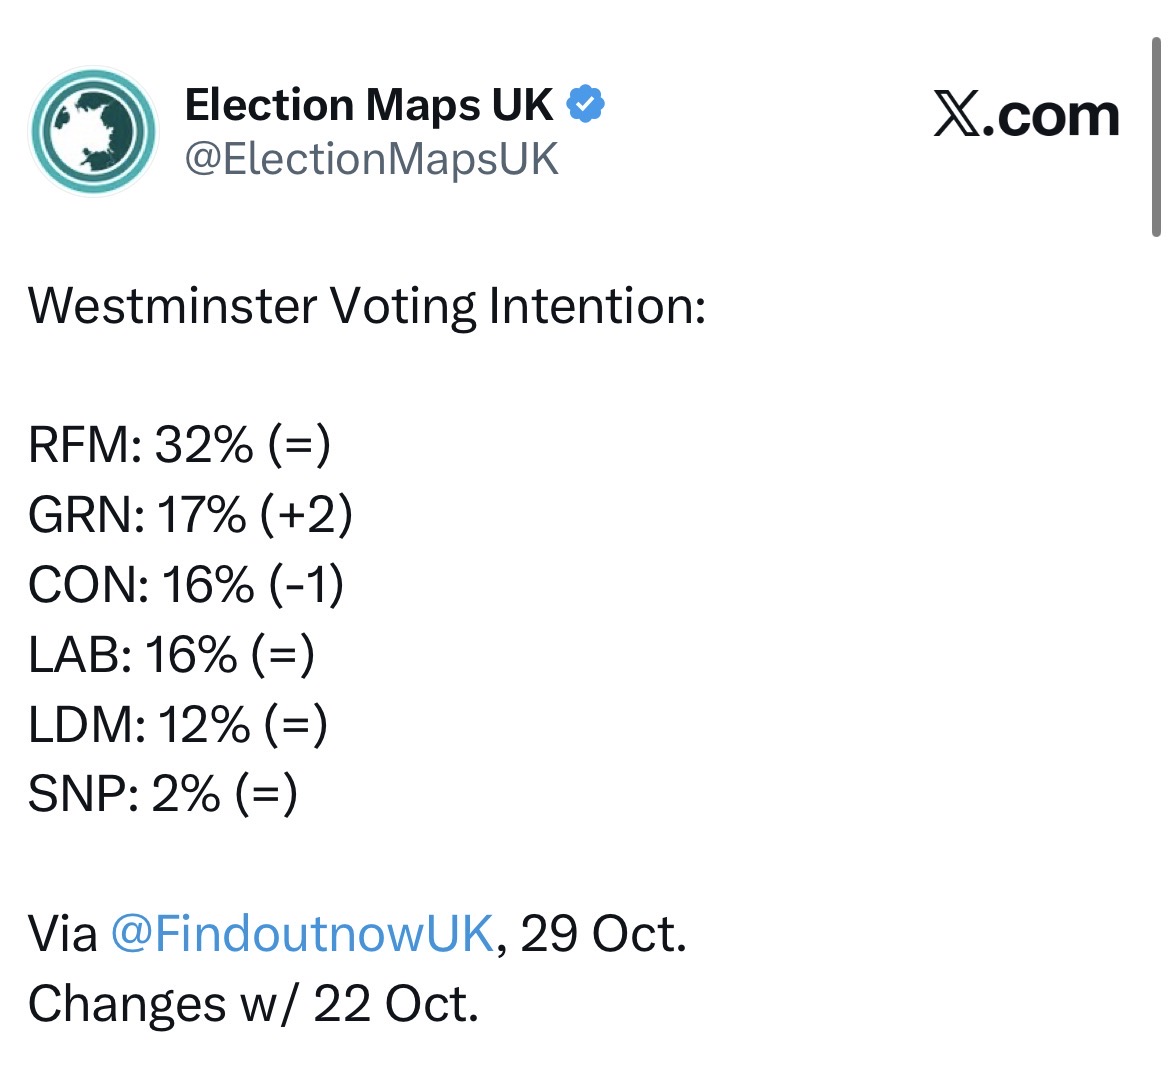
Task: Click the @ElectionMapsUK handle
Action: [371, 159]
